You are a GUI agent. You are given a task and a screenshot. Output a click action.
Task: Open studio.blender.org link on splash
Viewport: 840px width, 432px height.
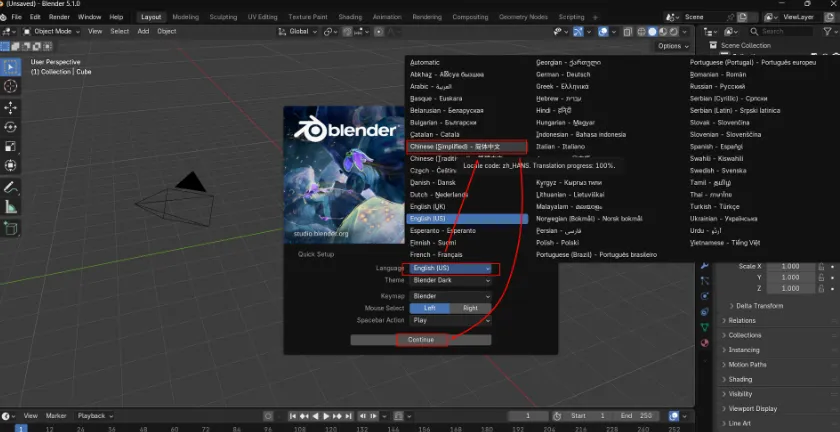point(321,234)
